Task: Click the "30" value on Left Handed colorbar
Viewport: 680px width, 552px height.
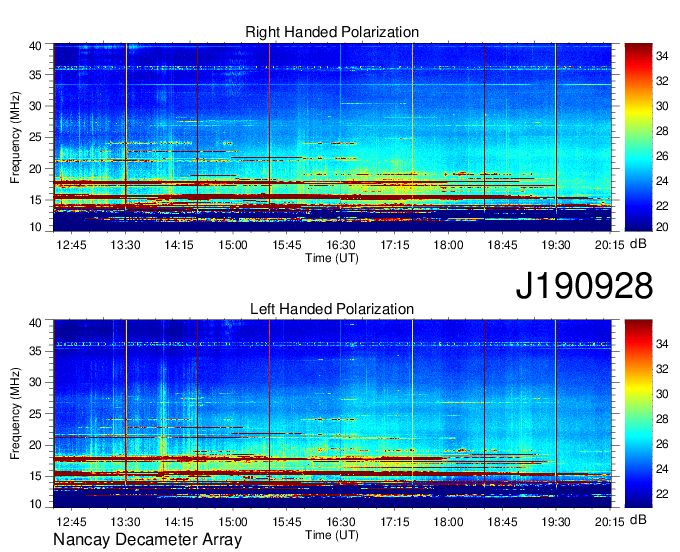Action: (x=662, y=394)
